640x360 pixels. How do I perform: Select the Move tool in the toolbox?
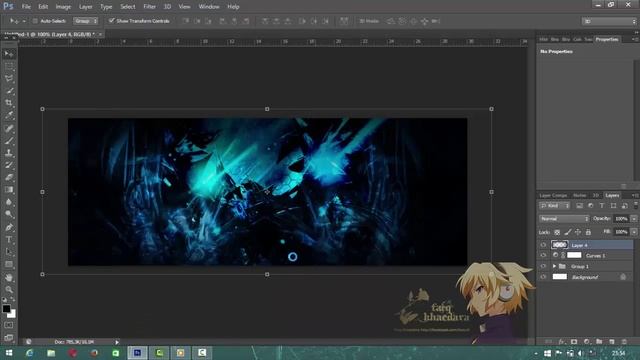pos(9,54)
